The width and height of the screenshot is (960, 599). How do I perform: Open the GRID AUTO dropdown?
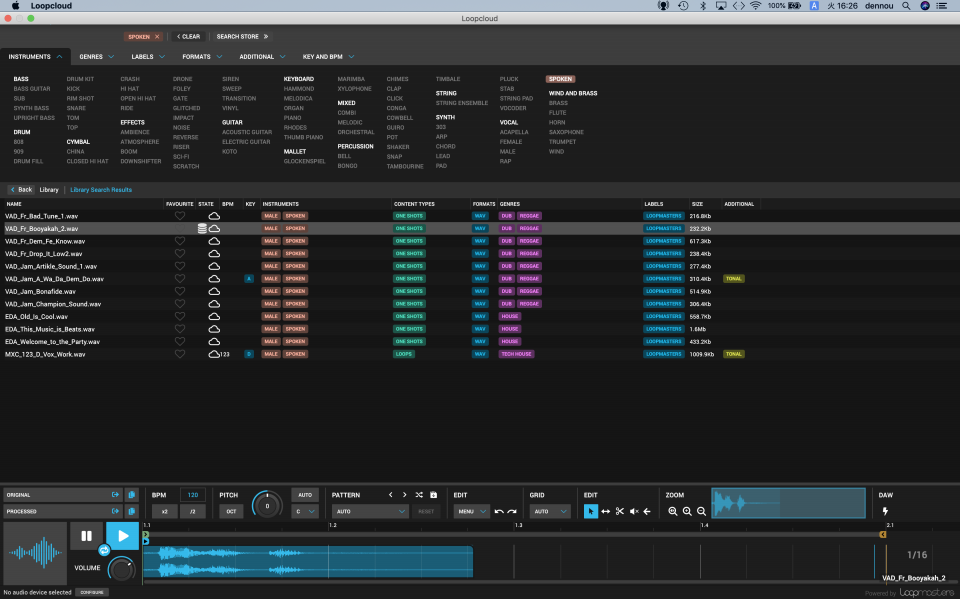point(549,511)
